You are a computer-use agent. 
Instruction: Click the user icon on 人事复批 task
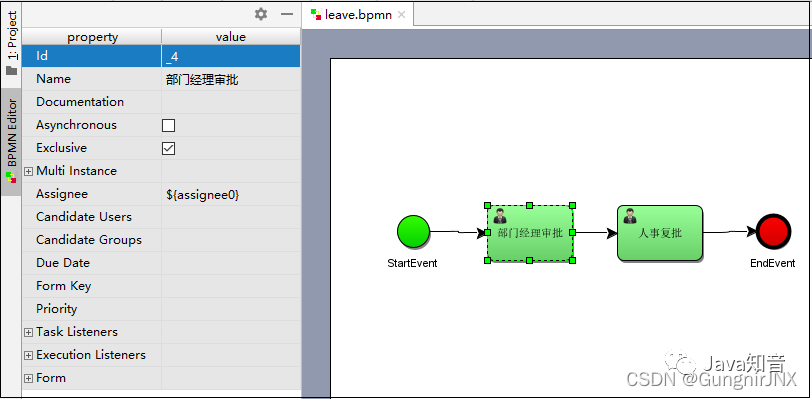pos(630,216)
